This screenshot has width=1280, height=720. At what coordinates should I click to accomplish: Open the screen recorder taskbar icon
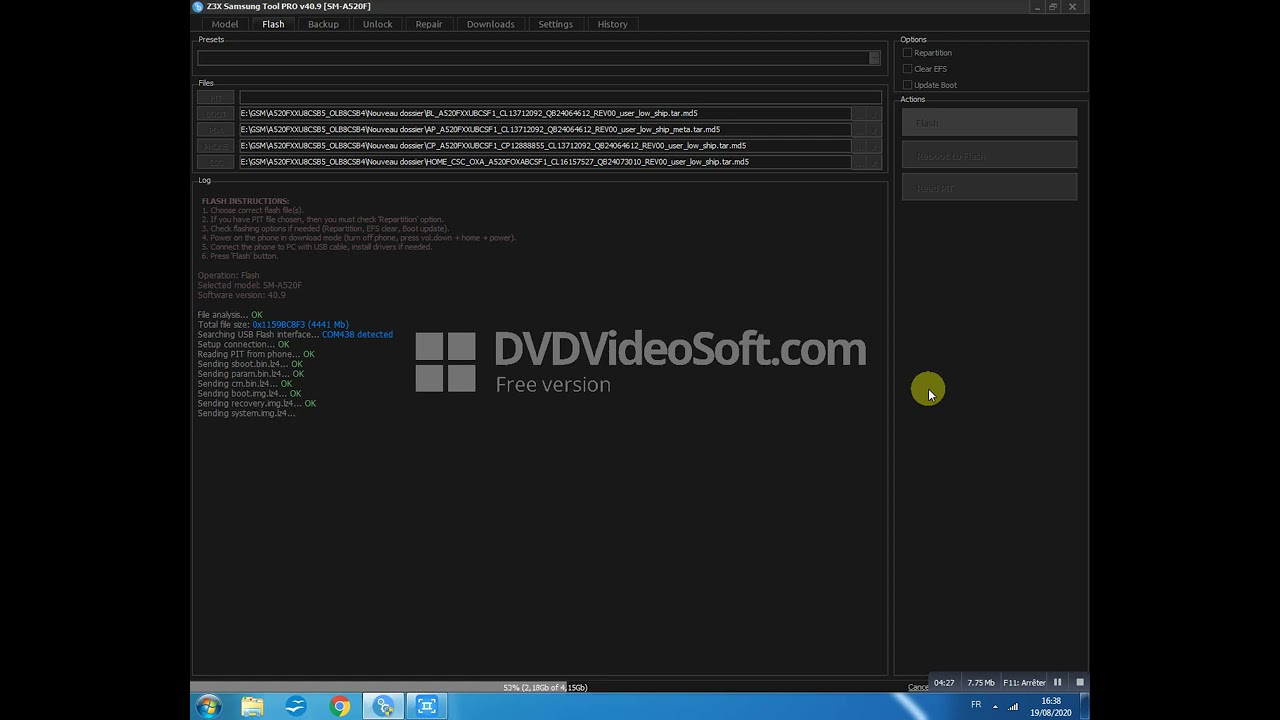pos(427,707)
